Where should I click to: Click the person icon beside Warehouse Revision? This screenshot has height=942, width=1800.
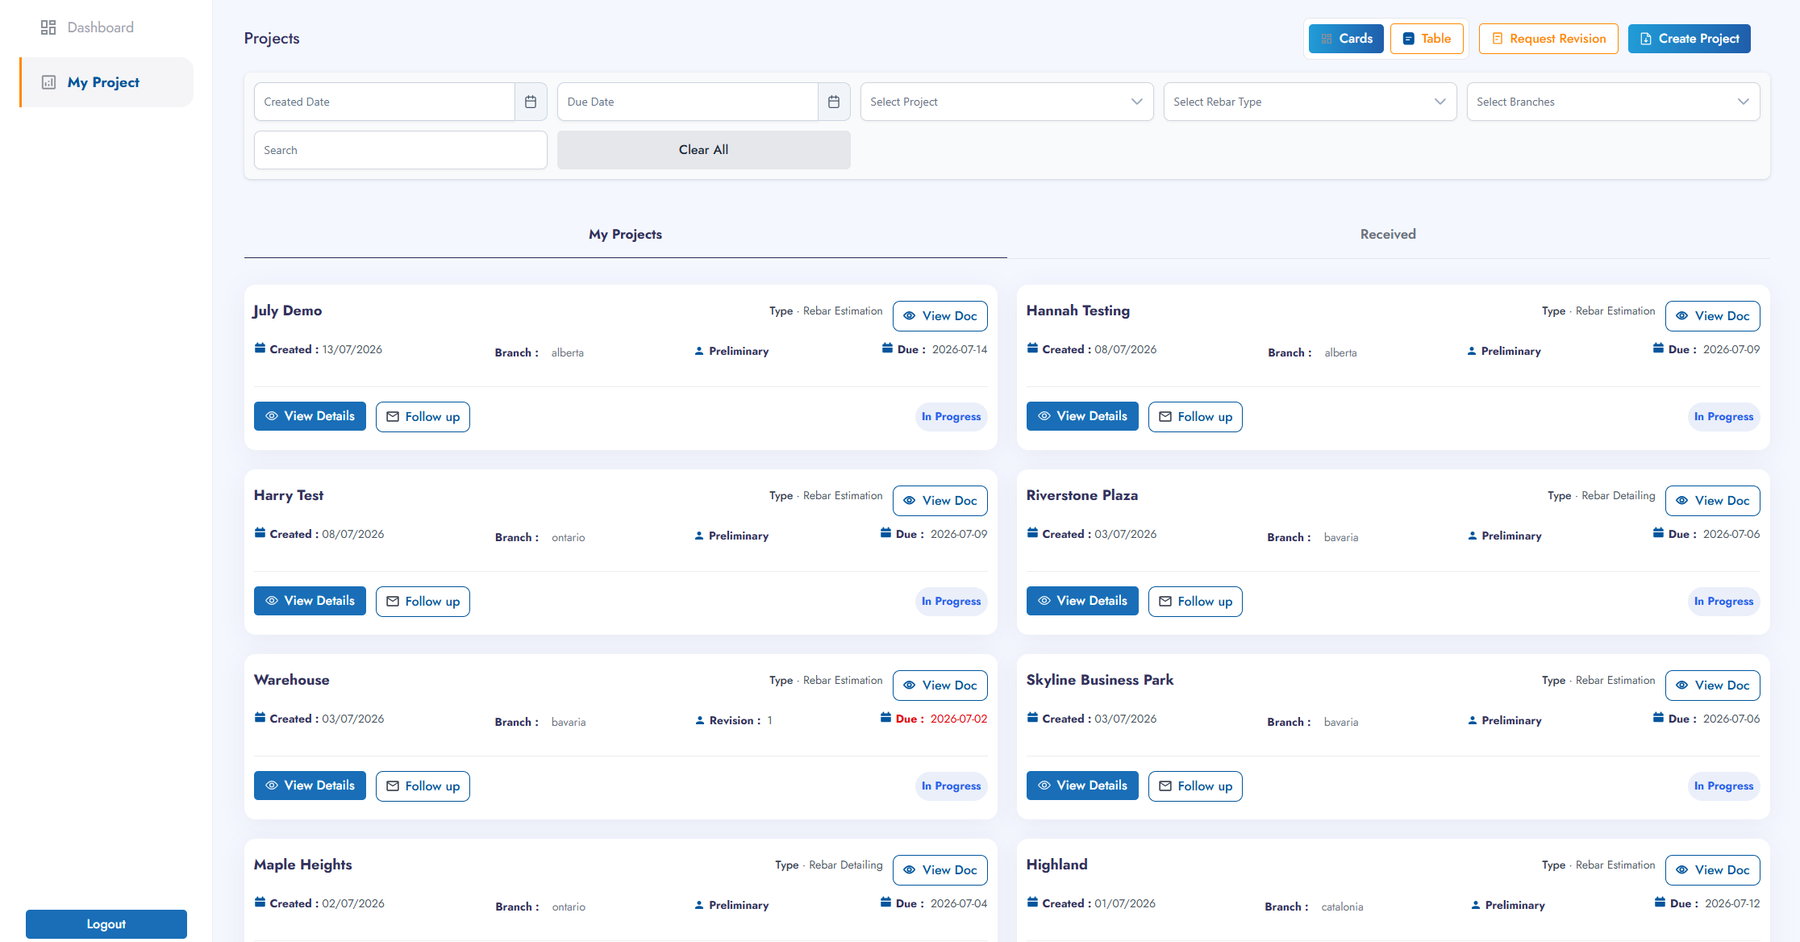700,720
